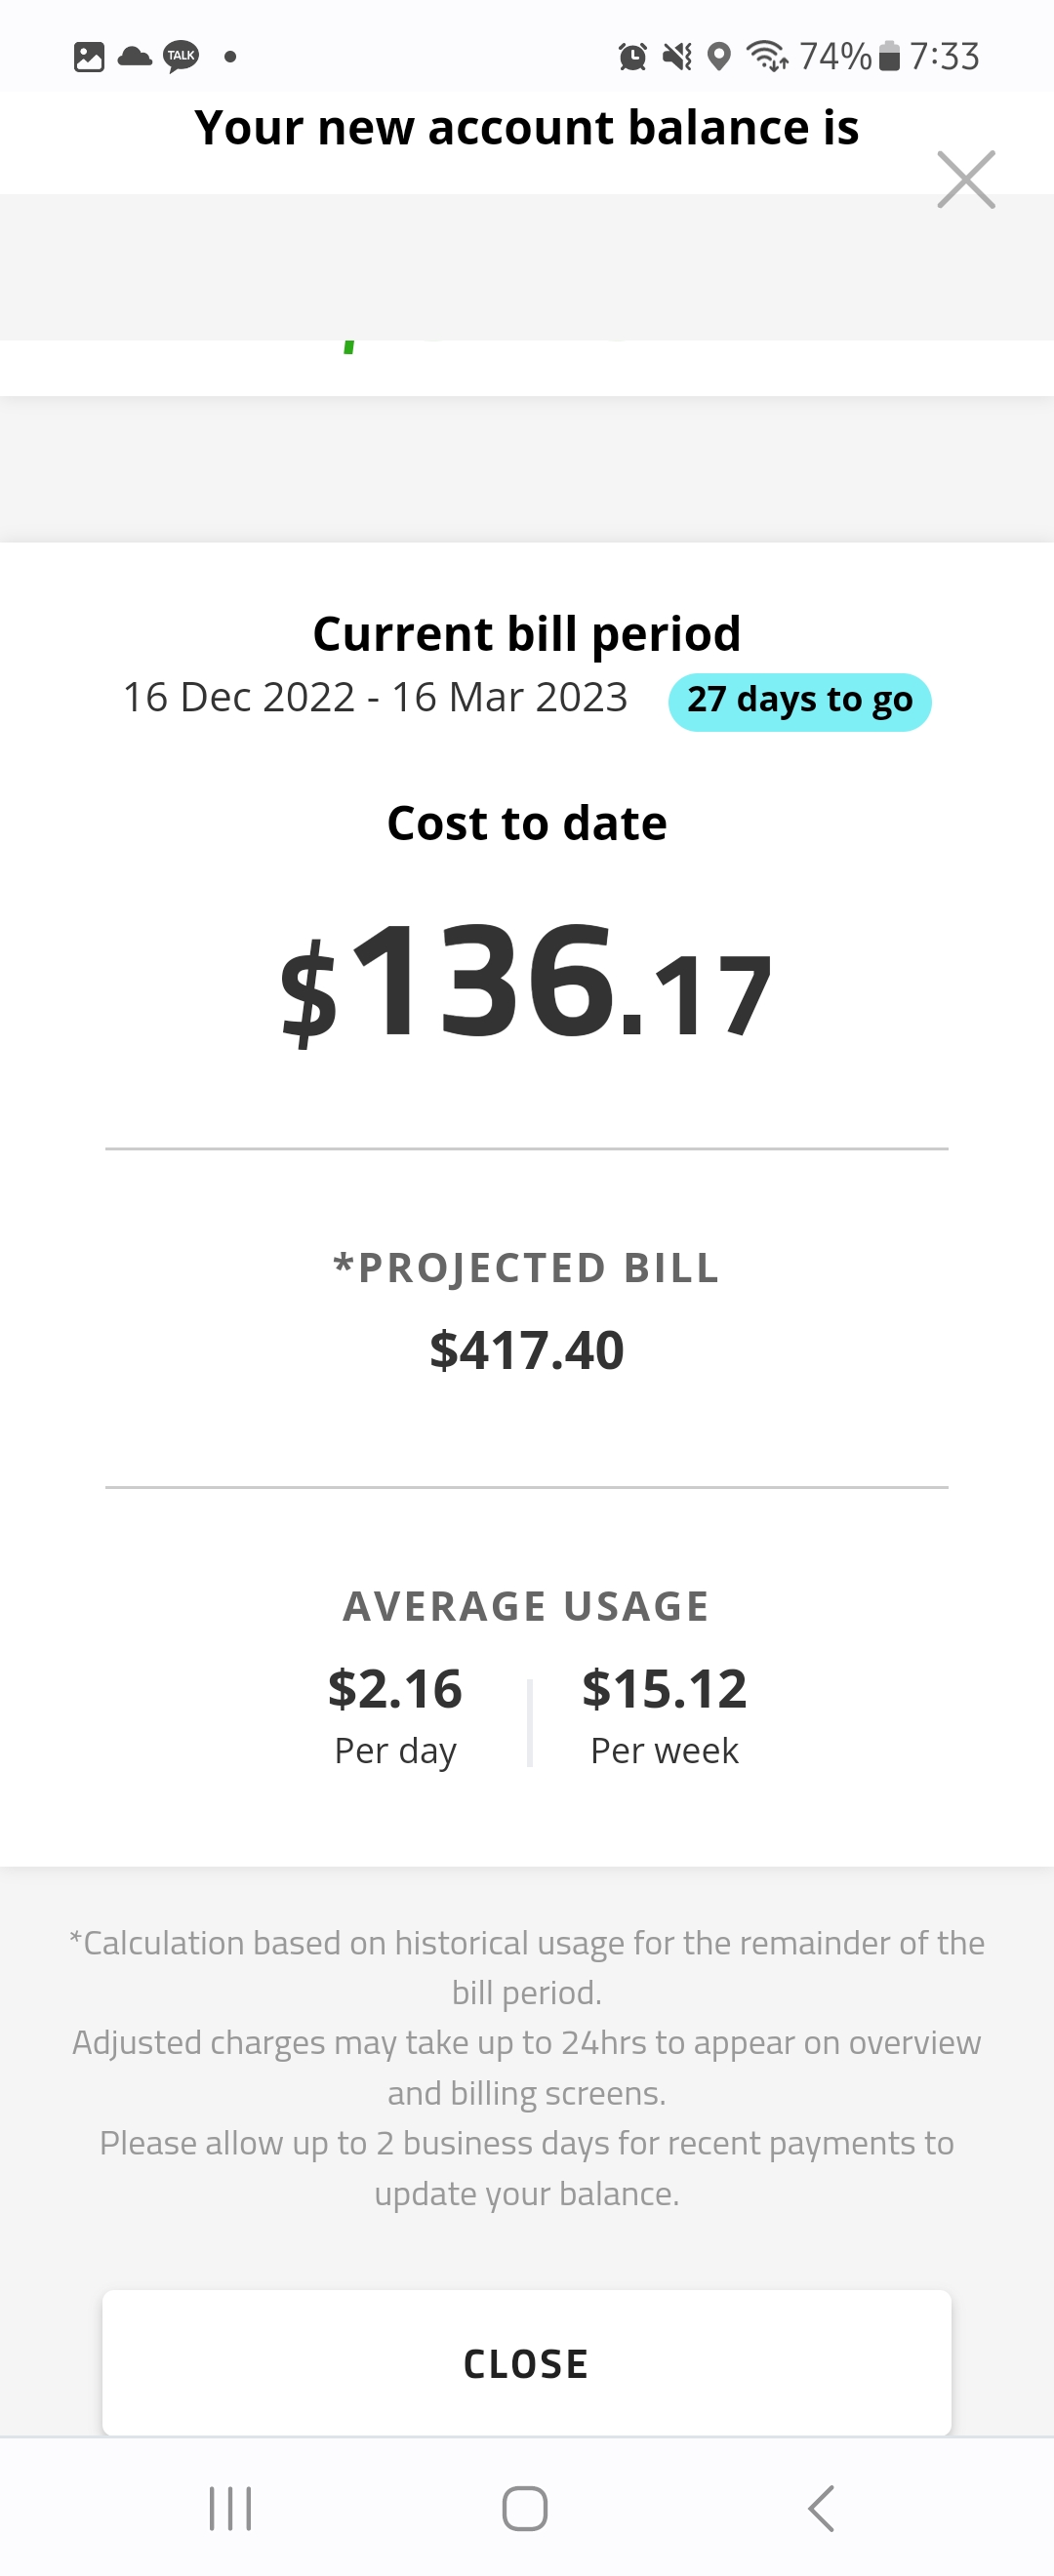Tap the cloud notification icon

[x=135, y=56]
